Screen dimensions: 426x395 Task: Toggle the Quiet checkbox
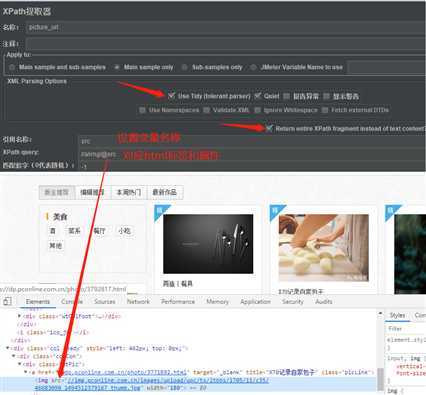(x=257, y=96)
